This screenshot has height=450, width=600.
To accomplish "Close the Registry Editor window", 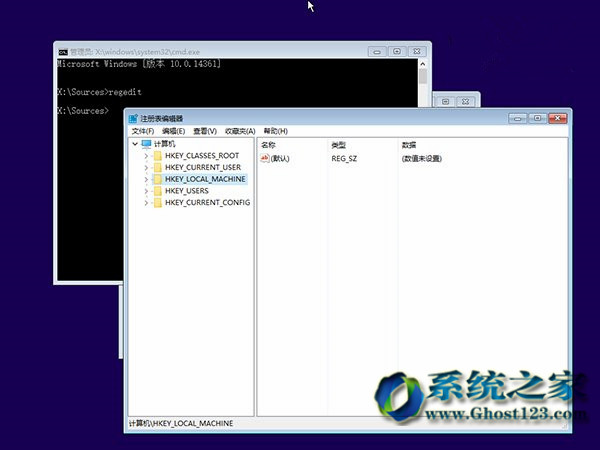I will tap(558, 118).
